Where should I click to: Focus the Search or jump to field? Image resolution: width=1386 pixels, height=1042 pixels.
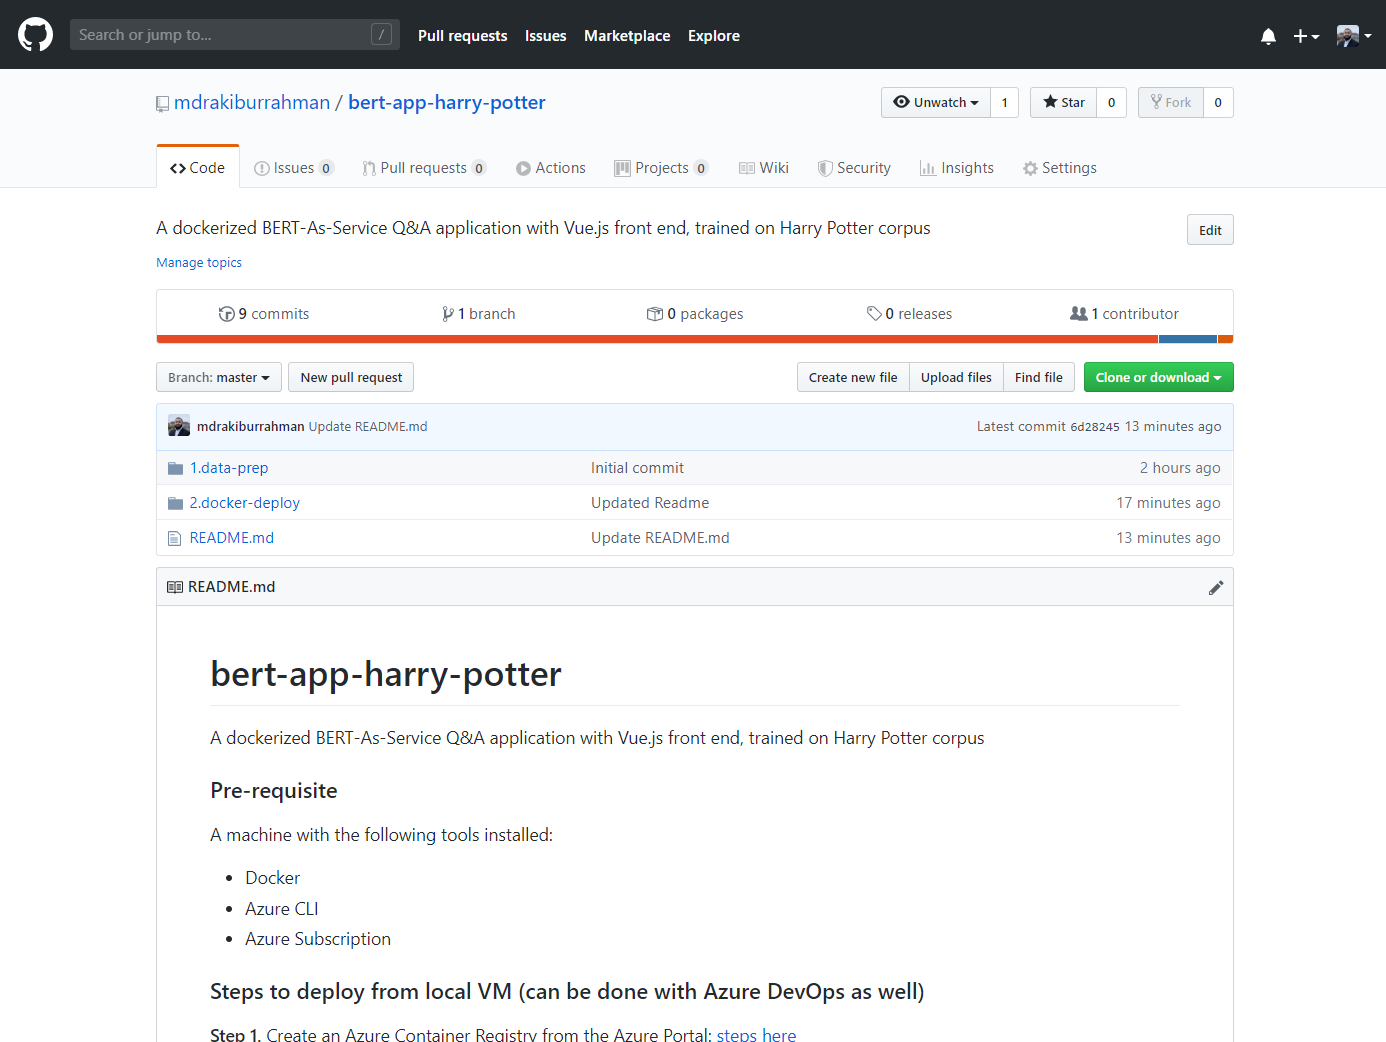coord(234,35)
